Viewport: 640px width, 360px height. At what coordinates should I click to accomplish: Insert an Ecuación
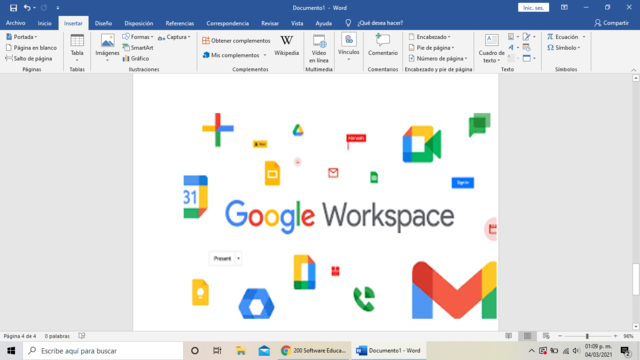(562, 37)
